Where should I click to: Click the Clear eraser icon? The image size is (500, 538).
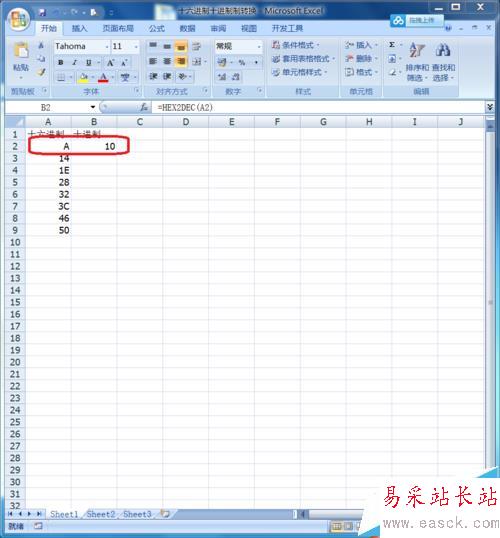click(392, 72)
